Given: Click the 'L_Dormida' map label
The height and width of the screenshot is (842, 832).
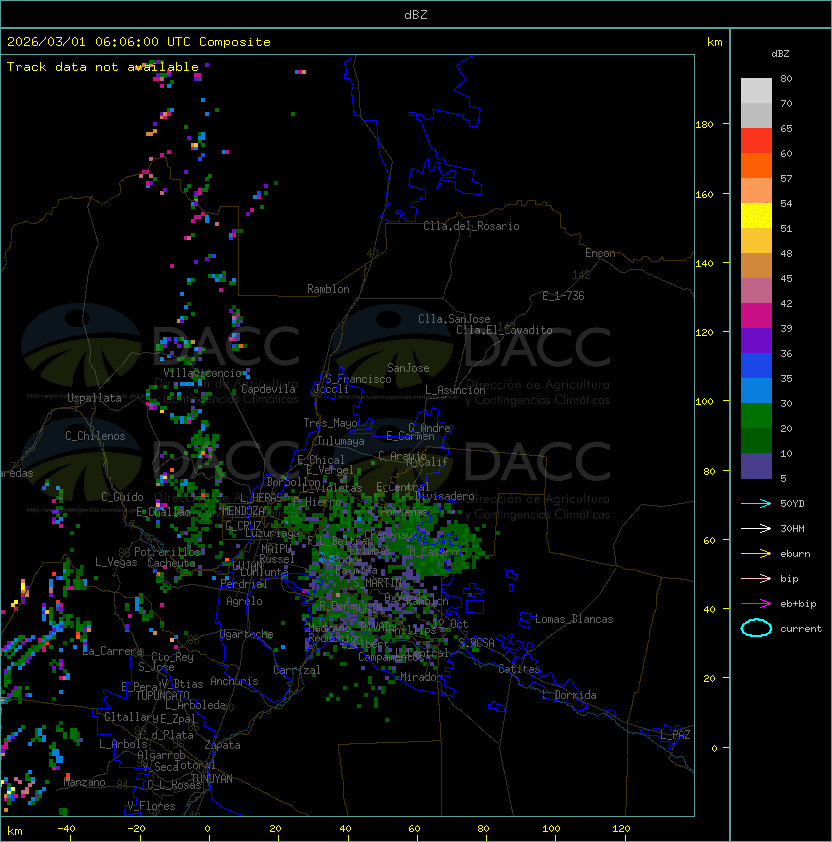Looking at the screenshot, I should tap(569, 695).
